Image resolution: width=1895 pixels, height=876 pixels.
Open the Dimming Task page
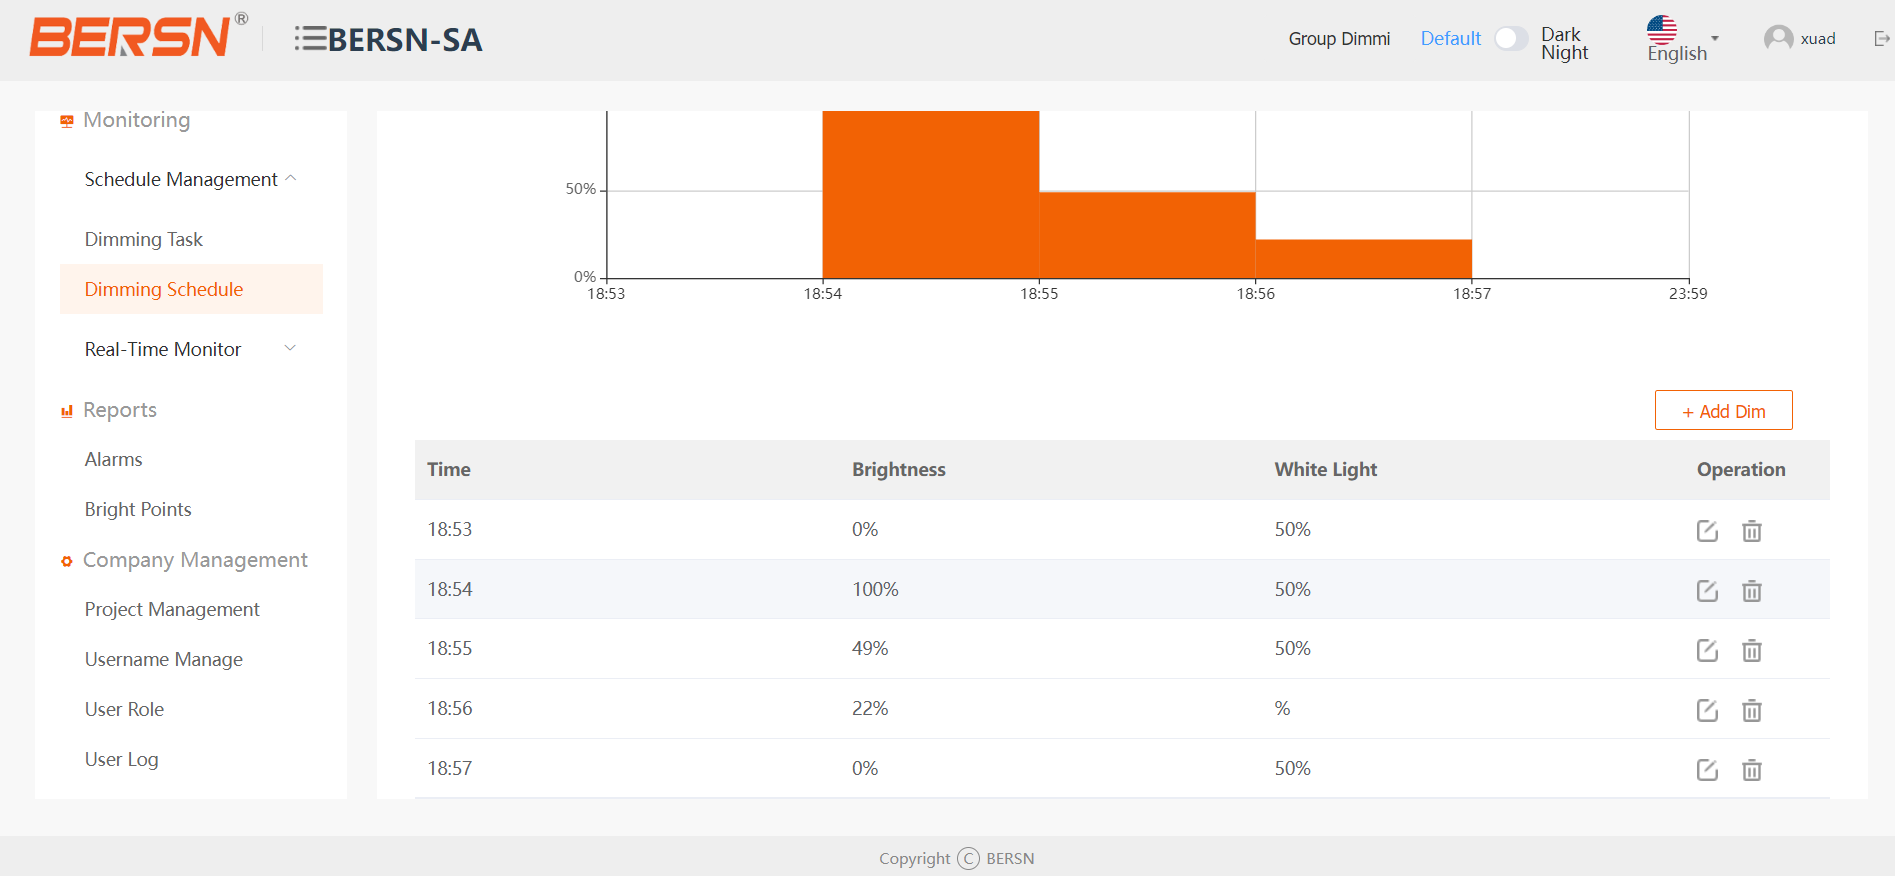[144, 239]
